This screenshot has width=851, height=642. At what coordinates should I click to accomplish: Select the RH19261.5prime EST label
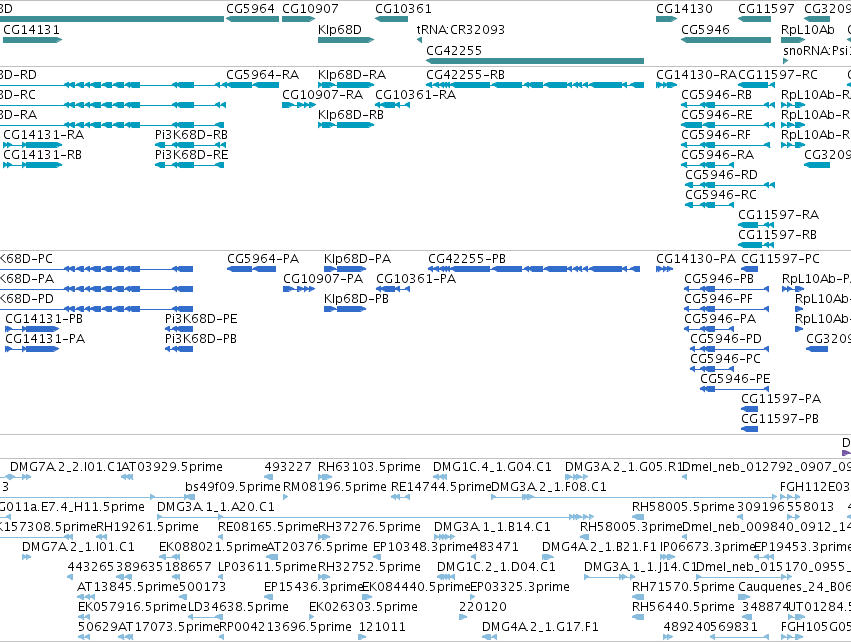coord(147,527)
